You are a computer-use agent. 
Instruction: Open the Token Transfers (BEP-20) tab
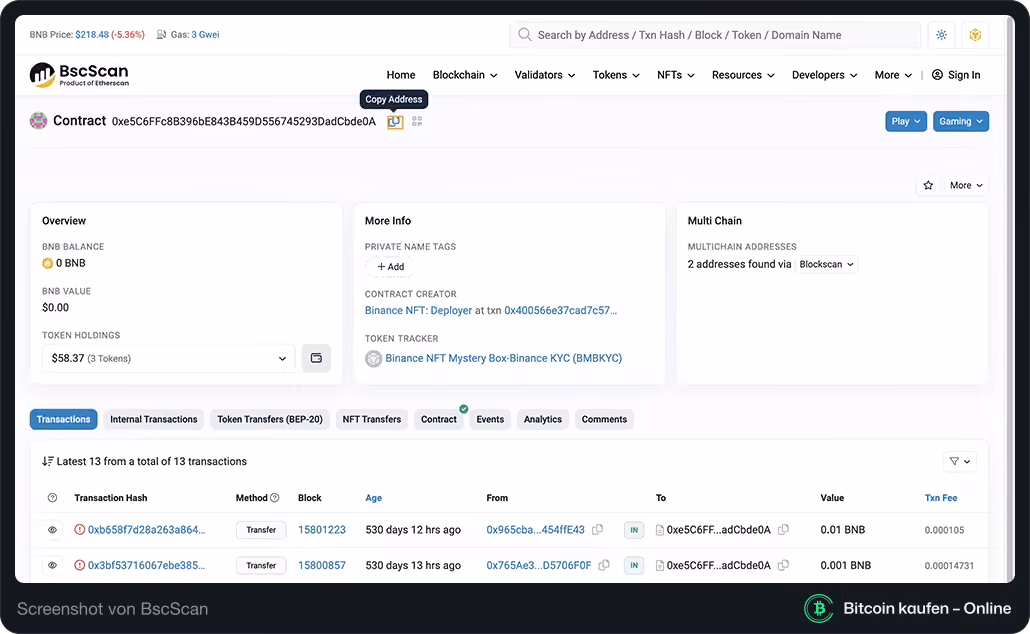pyautogui.click(x=270, y=419)
